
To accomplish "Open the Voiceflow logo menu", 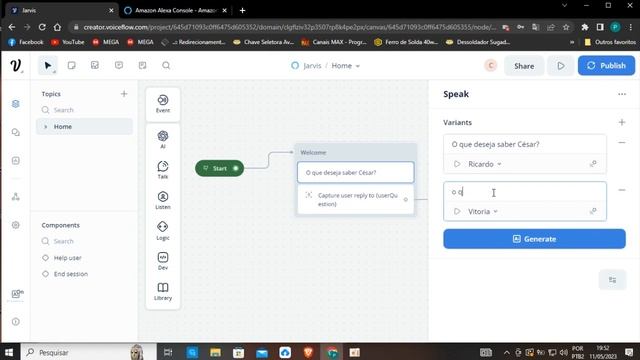I will point(16,66).
